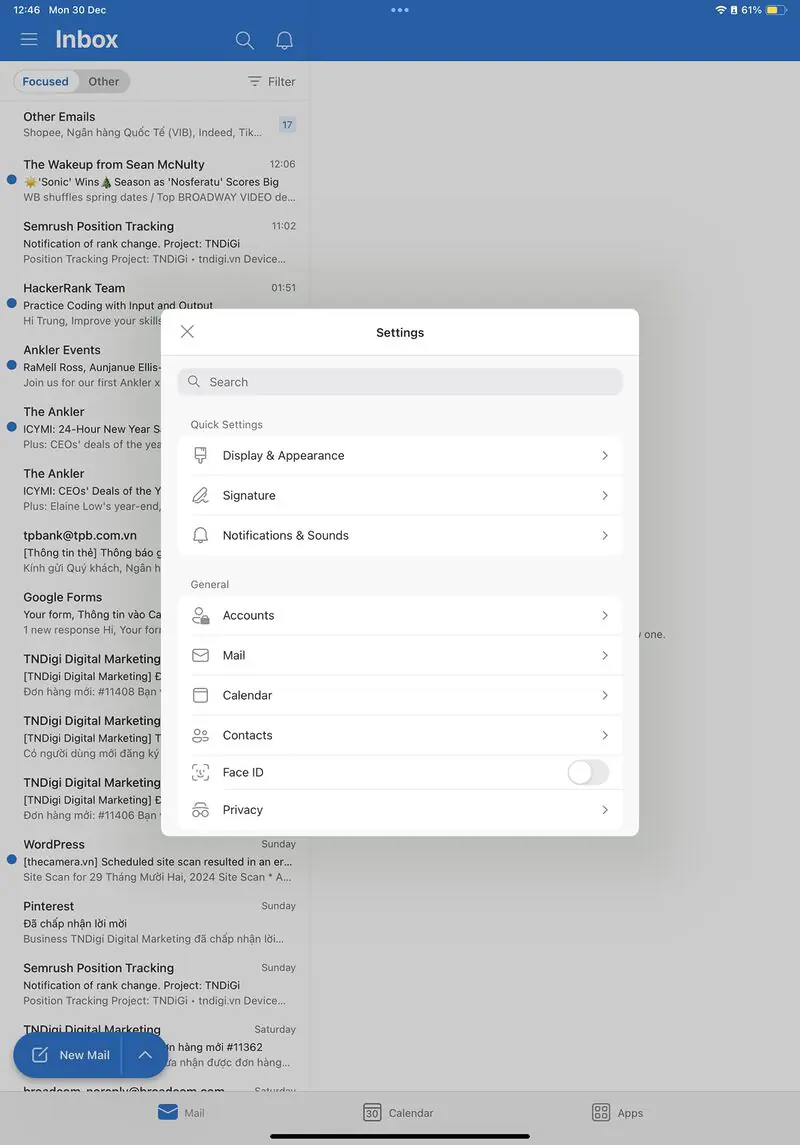Open the Privacy row chevron
The height and width of the screenshot is (1145, 800).
[605, 810]
